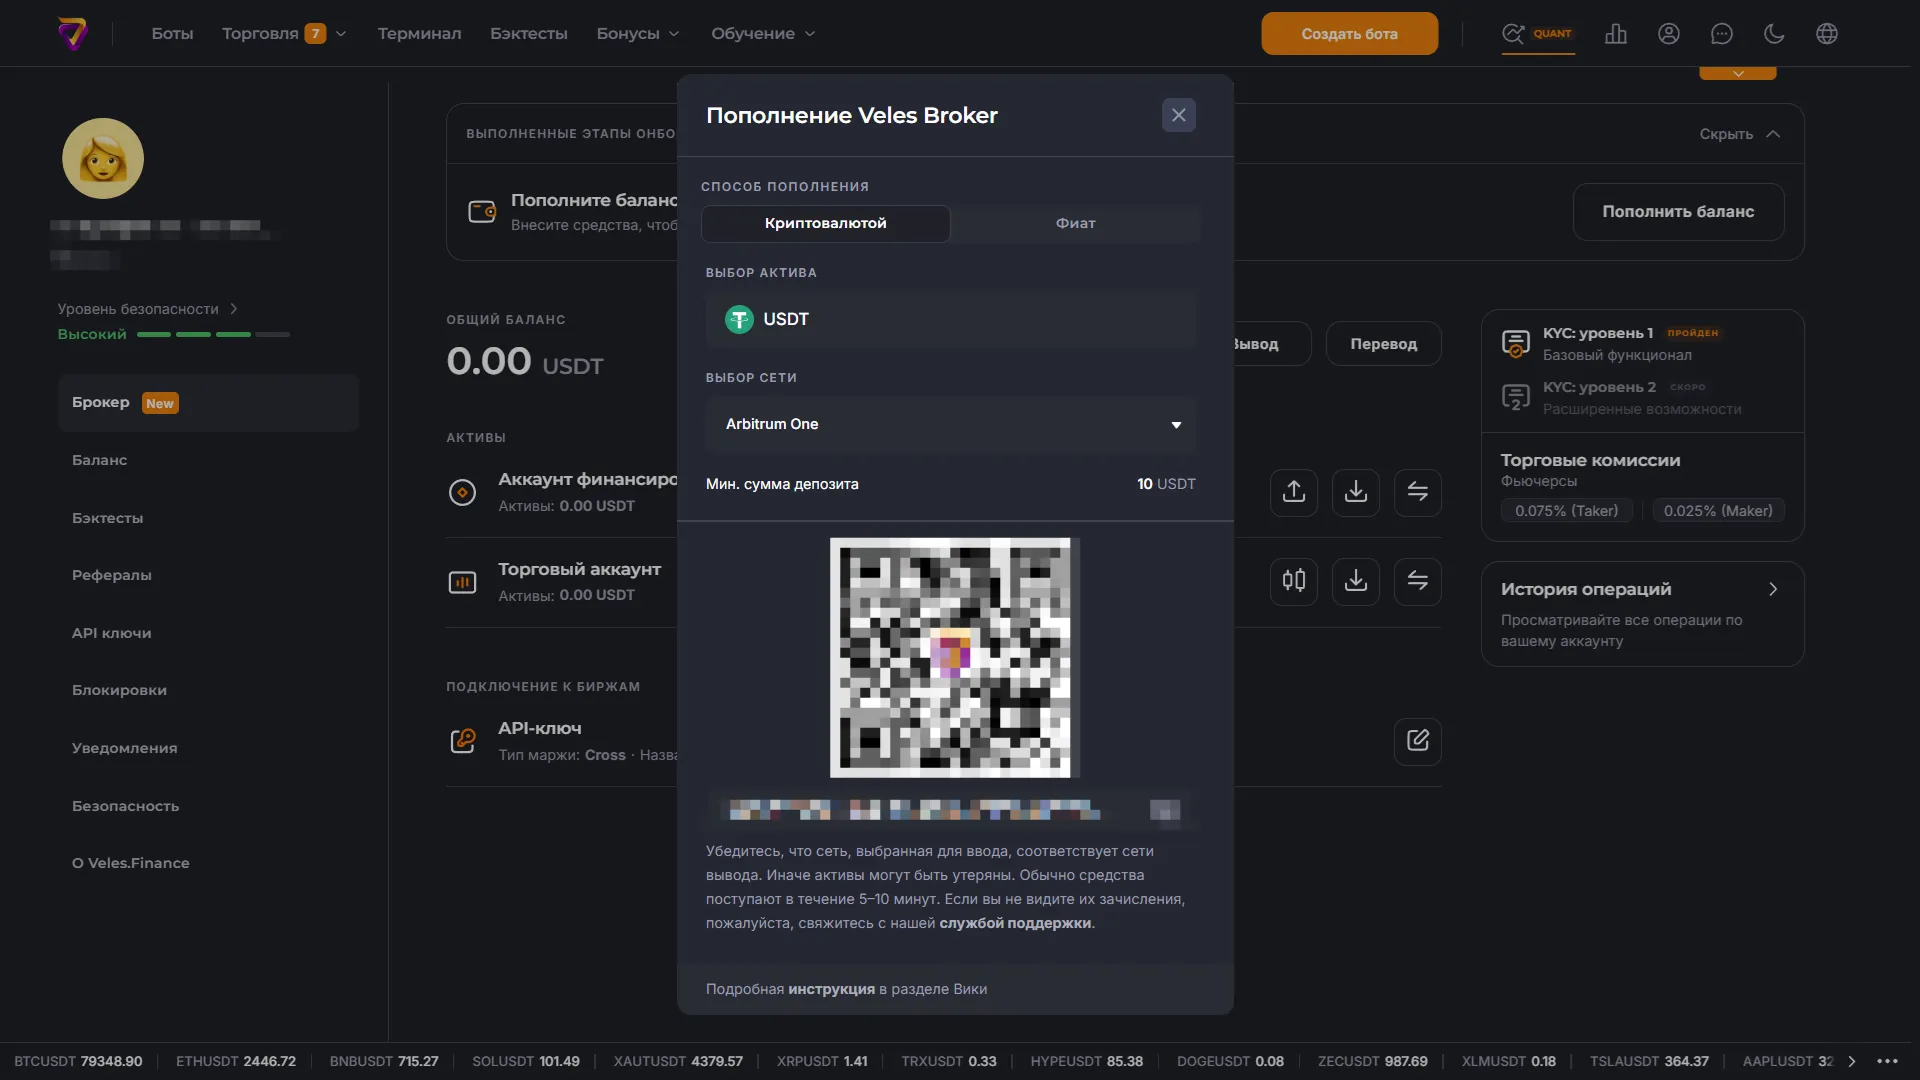Open История операций arrow
The width and height of the screenshot is (1920, 1080).
[x=1773, y=589]
